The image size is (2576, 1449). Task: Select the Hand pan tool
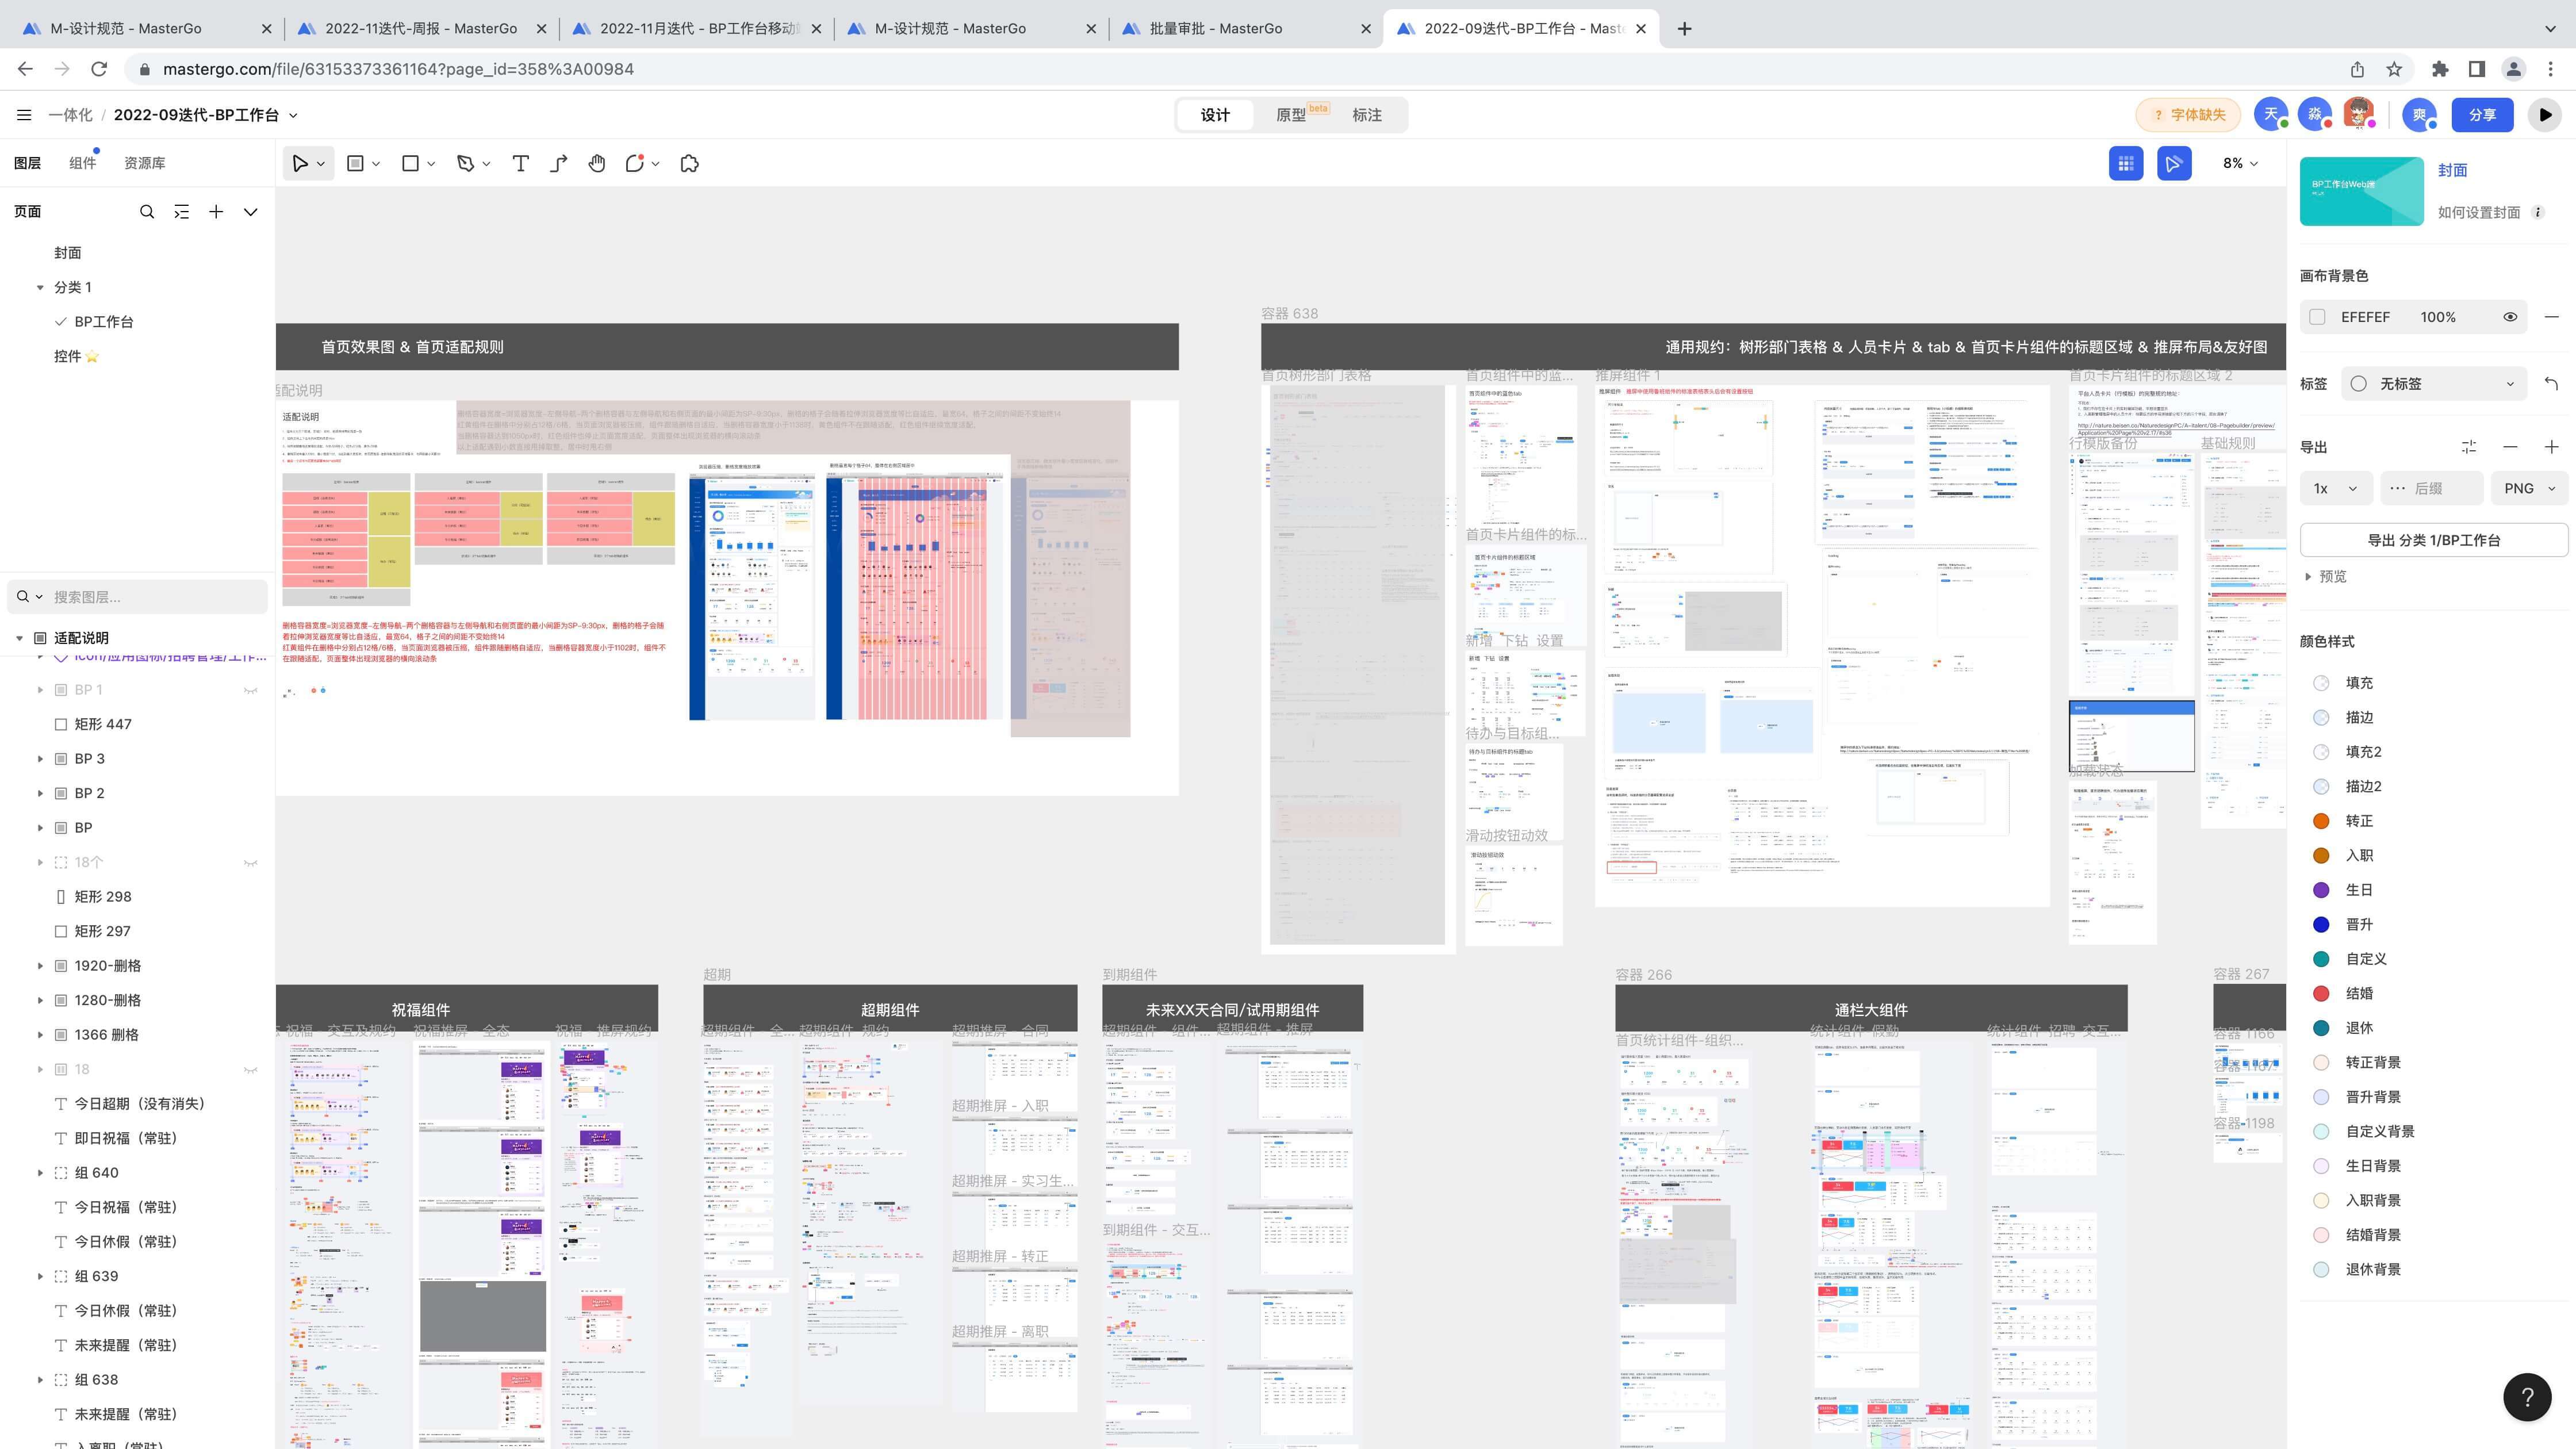[597, 163]
